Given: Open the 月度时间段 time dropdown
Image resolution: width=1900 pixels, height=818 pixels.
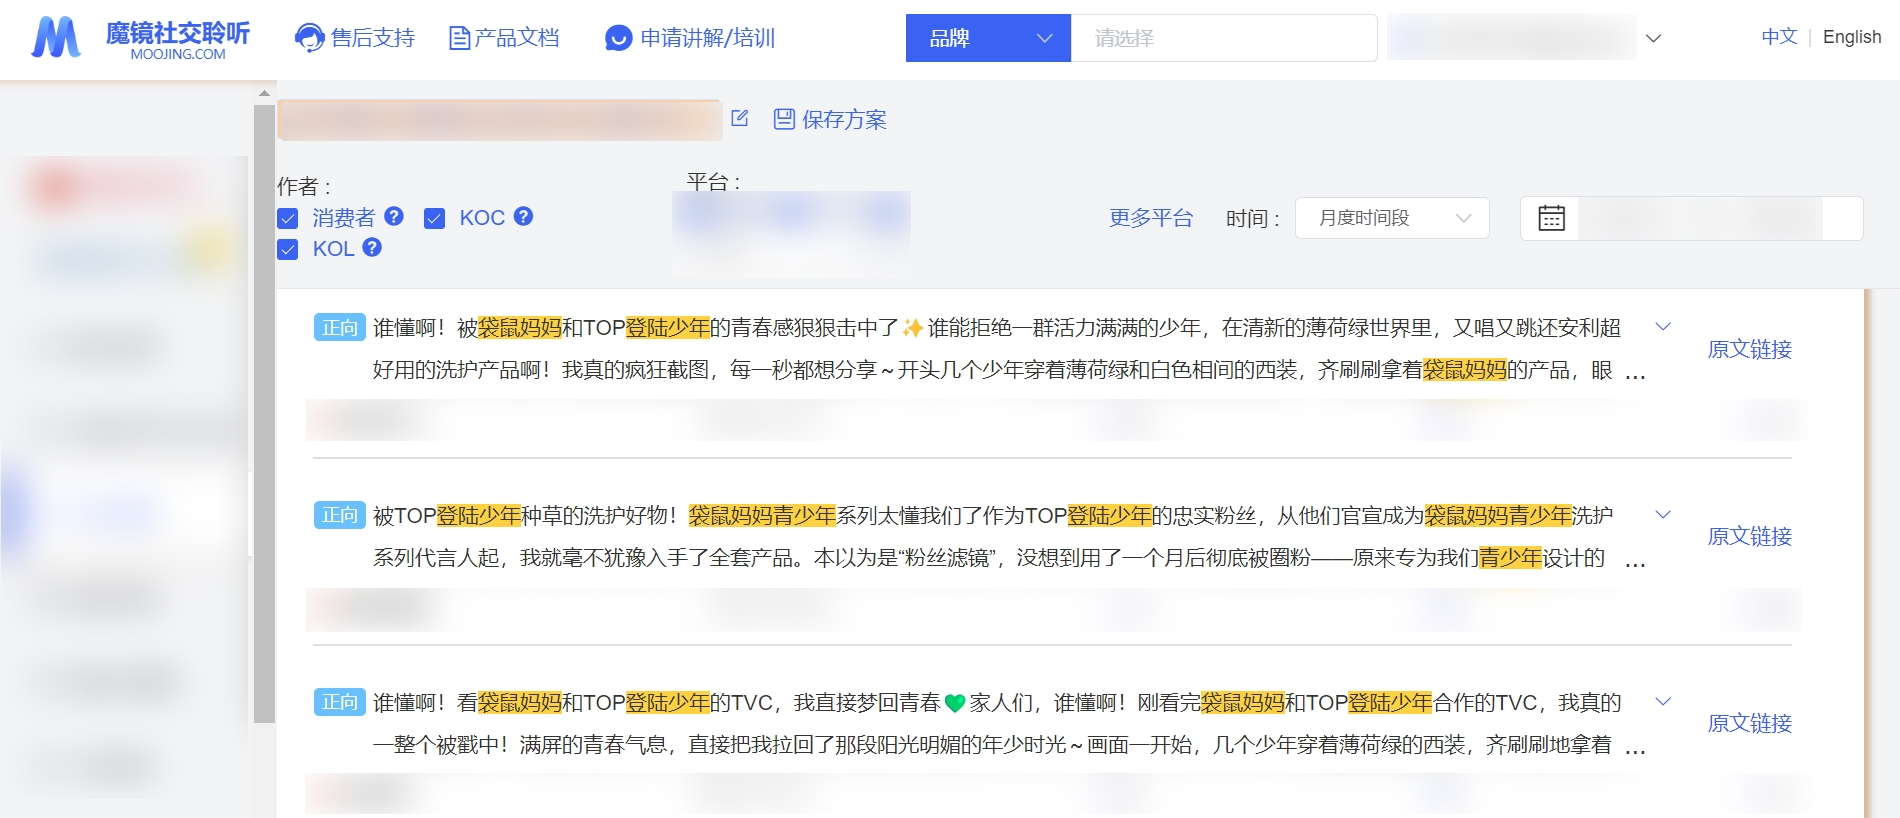Looking at the screenshot, I should pos(1391,218).
